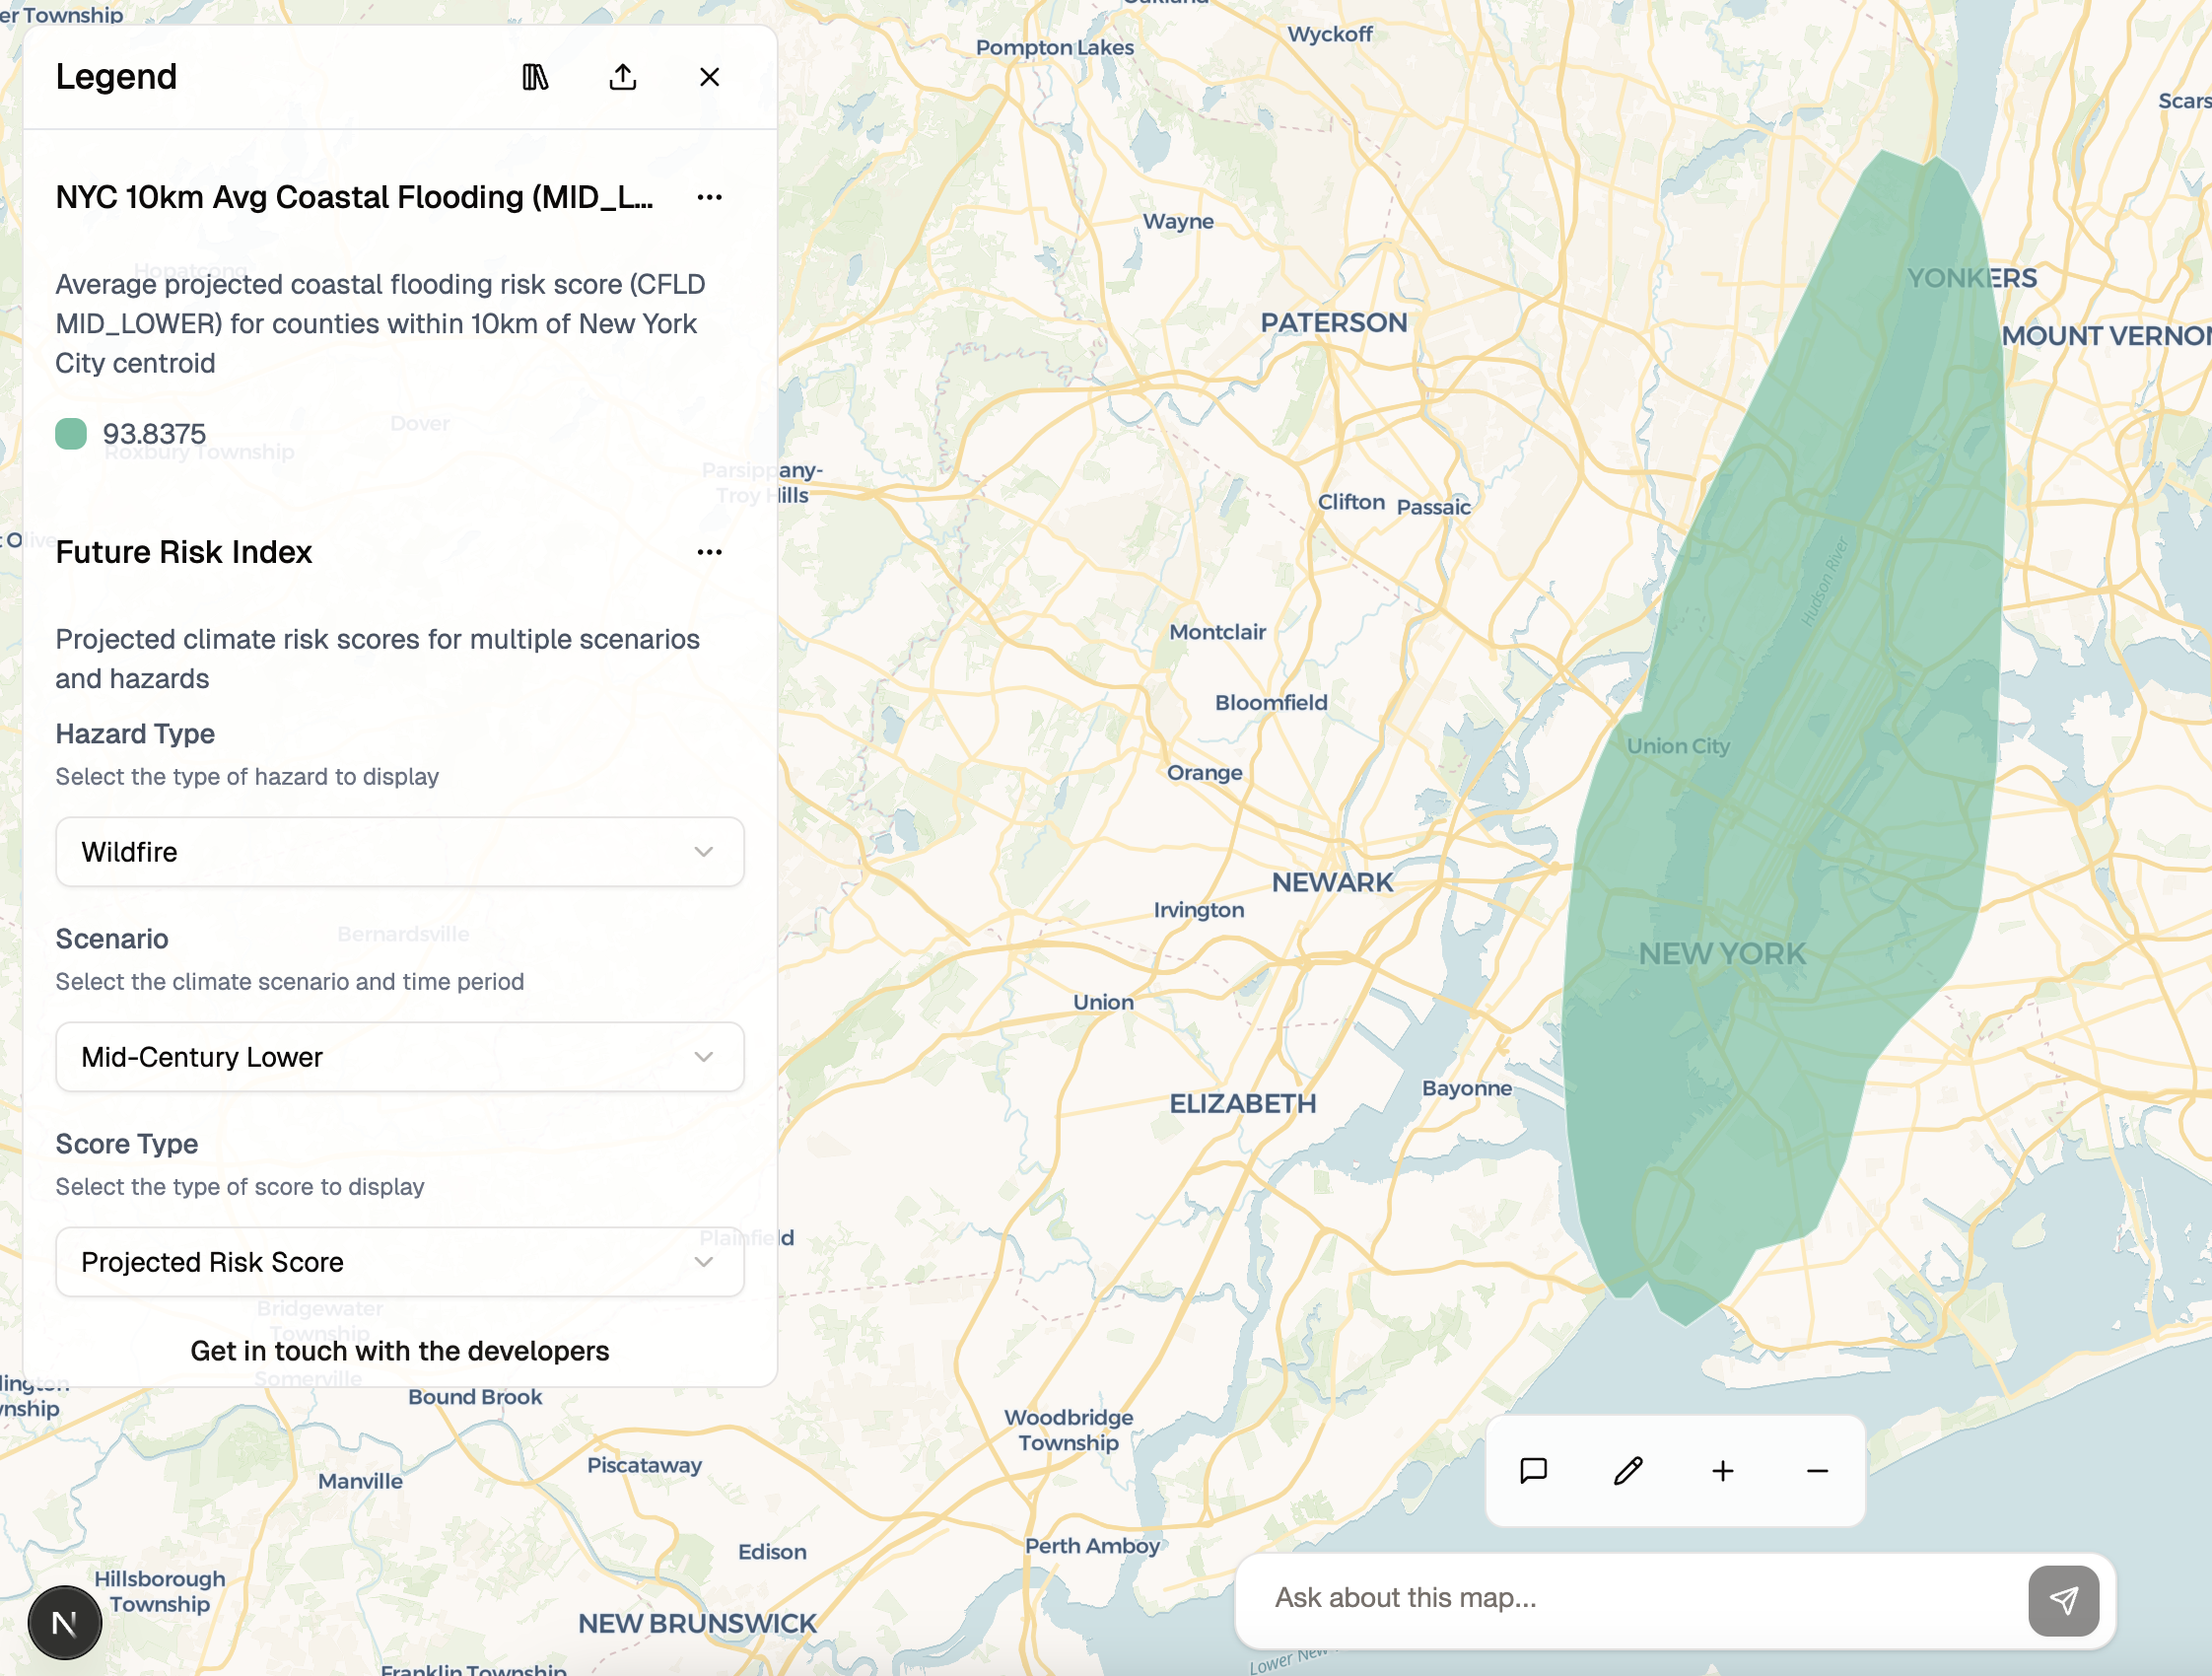Open the options menu for Future Risk Index
Screen dimensions: 2212x1676
[709, 551]
